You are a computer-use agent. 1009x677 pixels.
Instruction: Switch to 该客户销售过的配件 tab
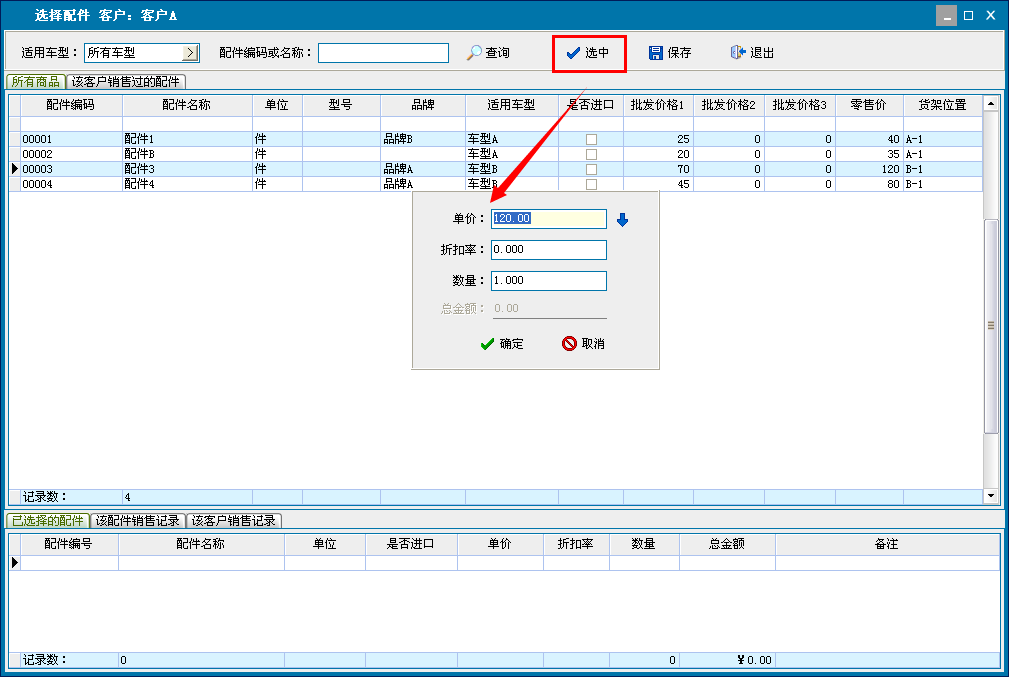point(126,82)
